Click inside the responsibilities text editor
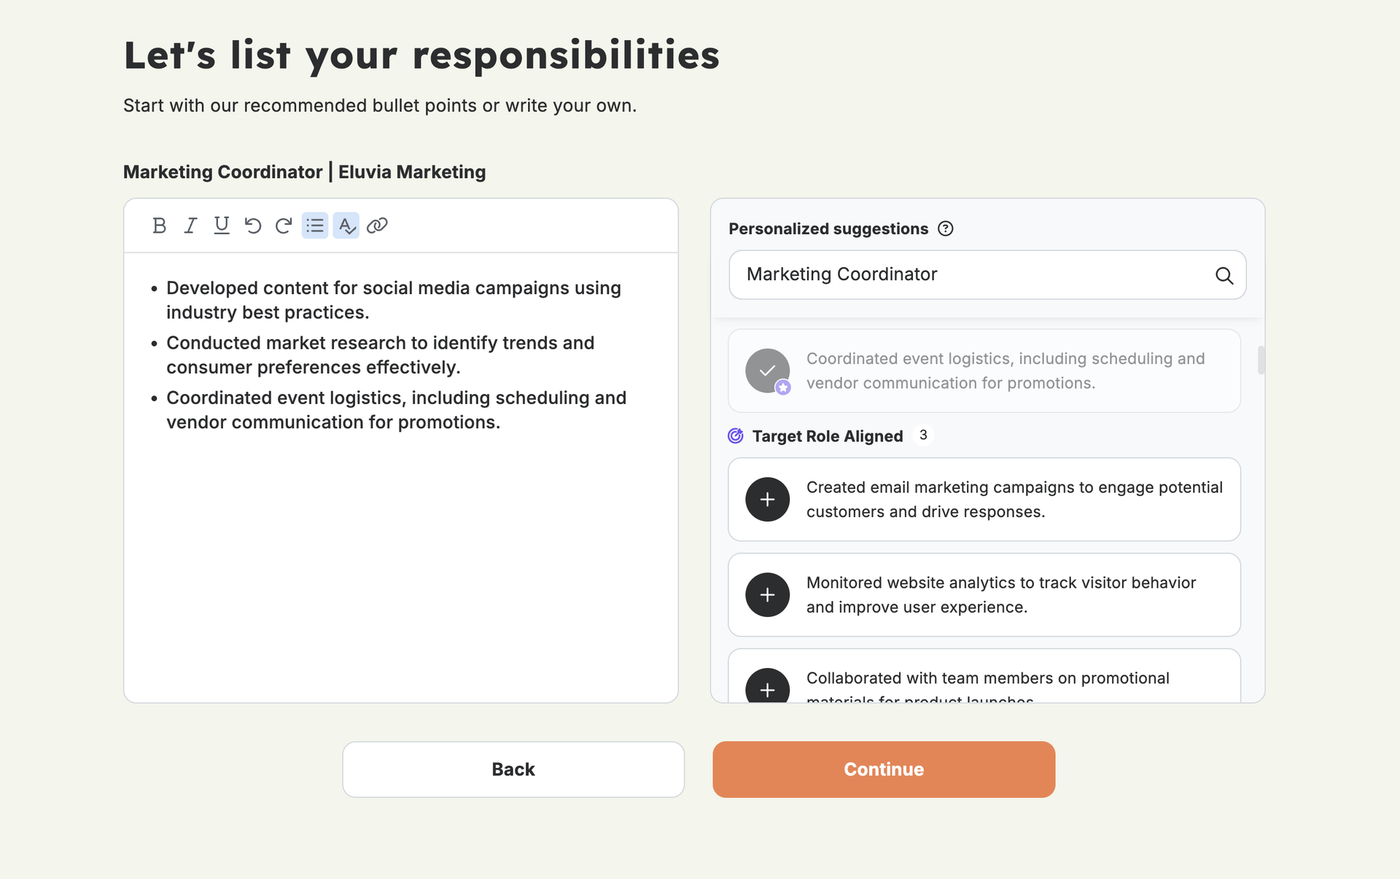The image size is (1400, 879). [400, 560]
